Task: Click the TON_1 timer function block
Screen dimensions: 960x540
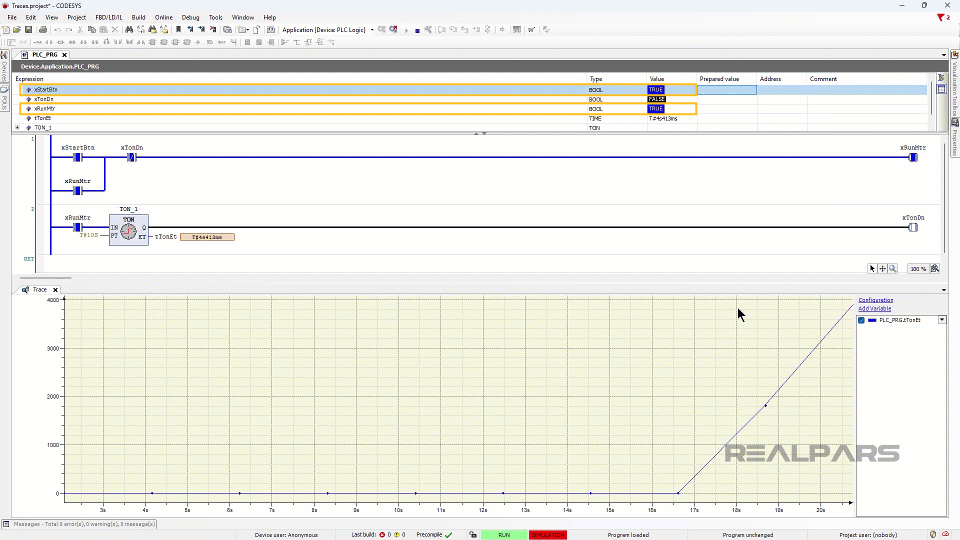Action: [x=129, y=230]
